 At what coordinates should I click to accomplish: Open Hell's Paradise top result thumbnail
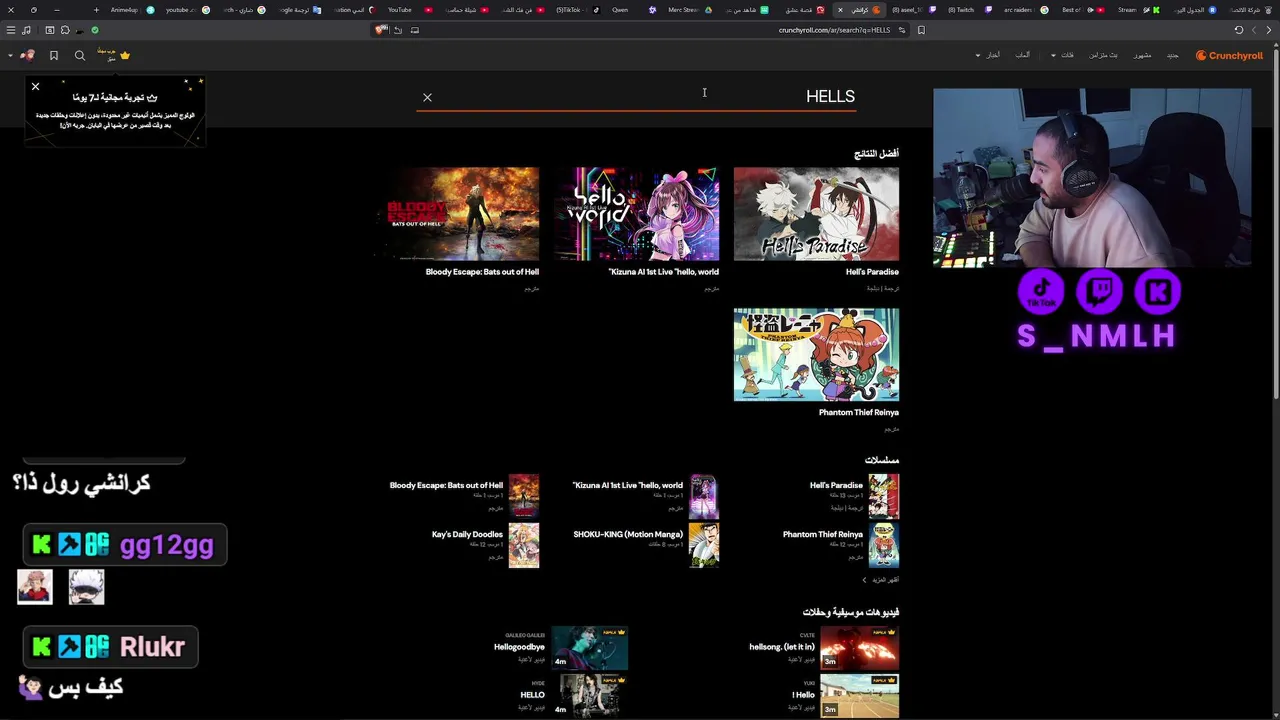pos(816,214)
